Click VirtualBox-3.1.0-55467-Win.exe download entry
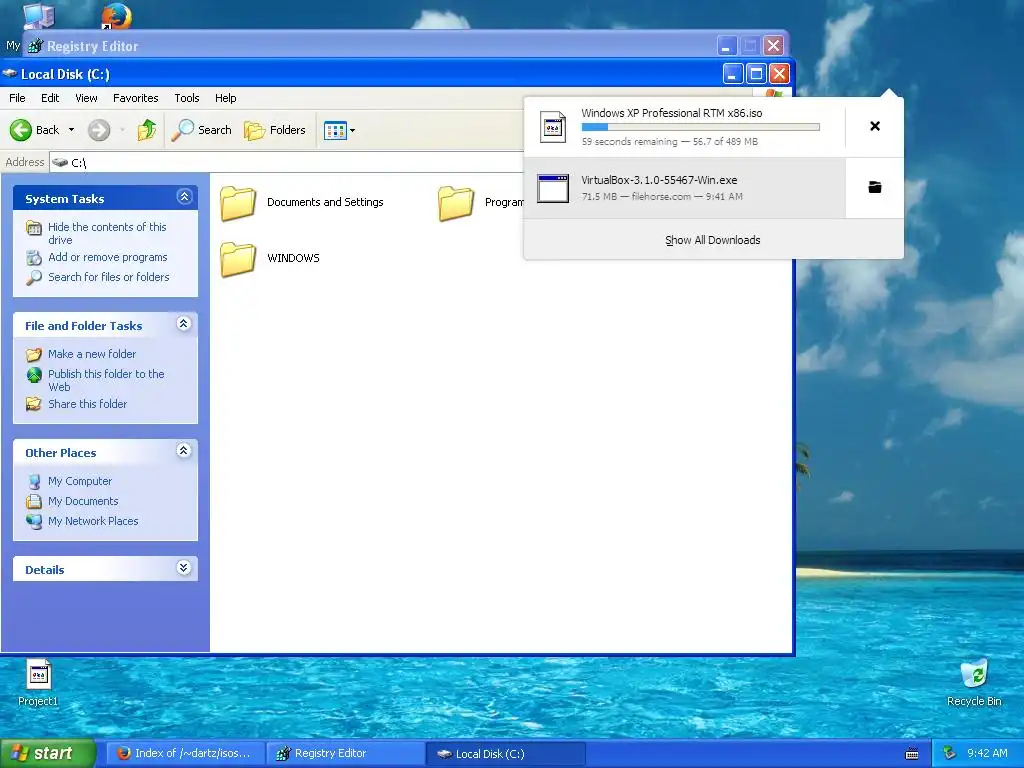 pyautogui.click(x=684, y=187)
